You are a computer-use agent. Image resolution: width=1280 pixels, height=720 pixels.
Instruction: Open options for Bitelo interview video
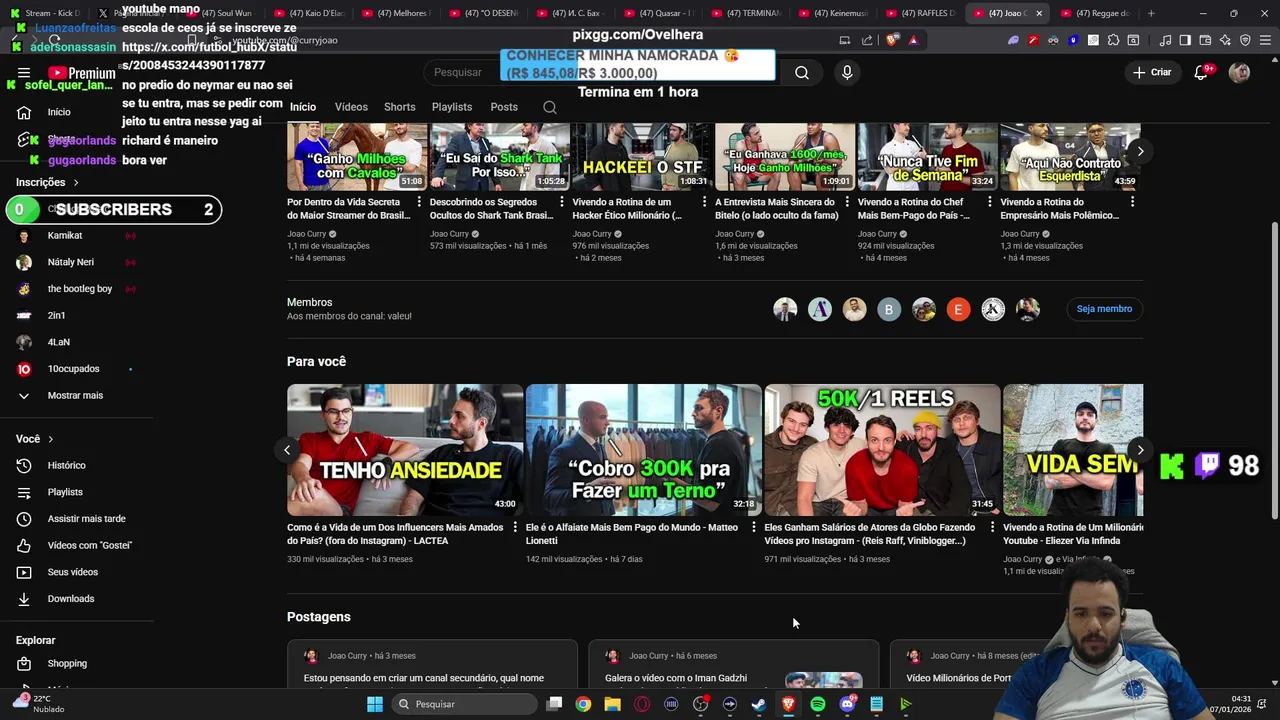point(846,202)
